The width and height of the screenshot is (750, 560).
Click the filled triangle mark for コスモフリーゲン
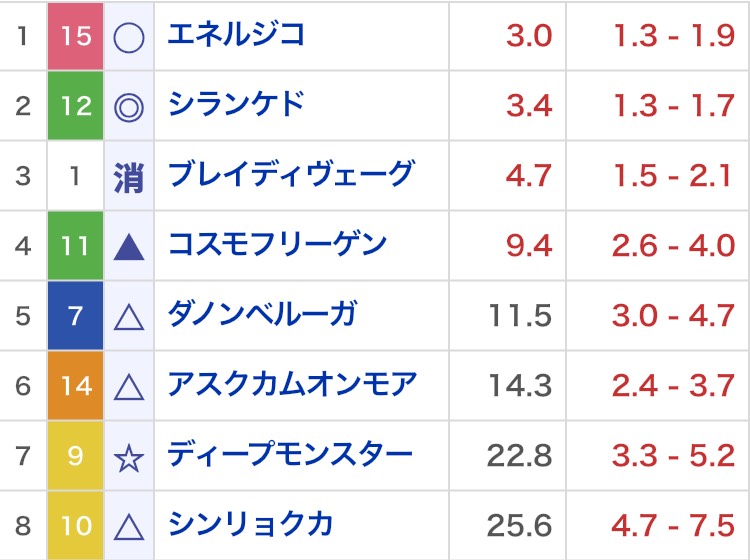point(129,246)
